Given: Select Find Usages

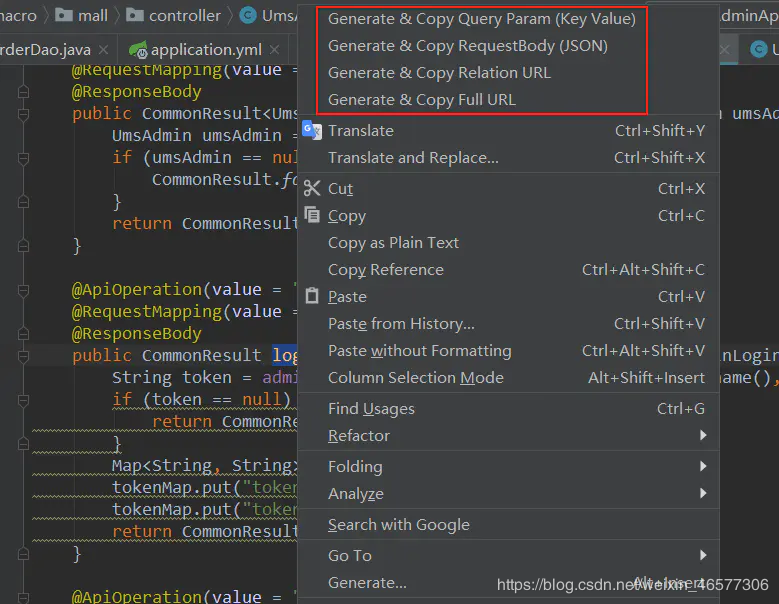Looking at the screenshot, I should click(509, 408).
